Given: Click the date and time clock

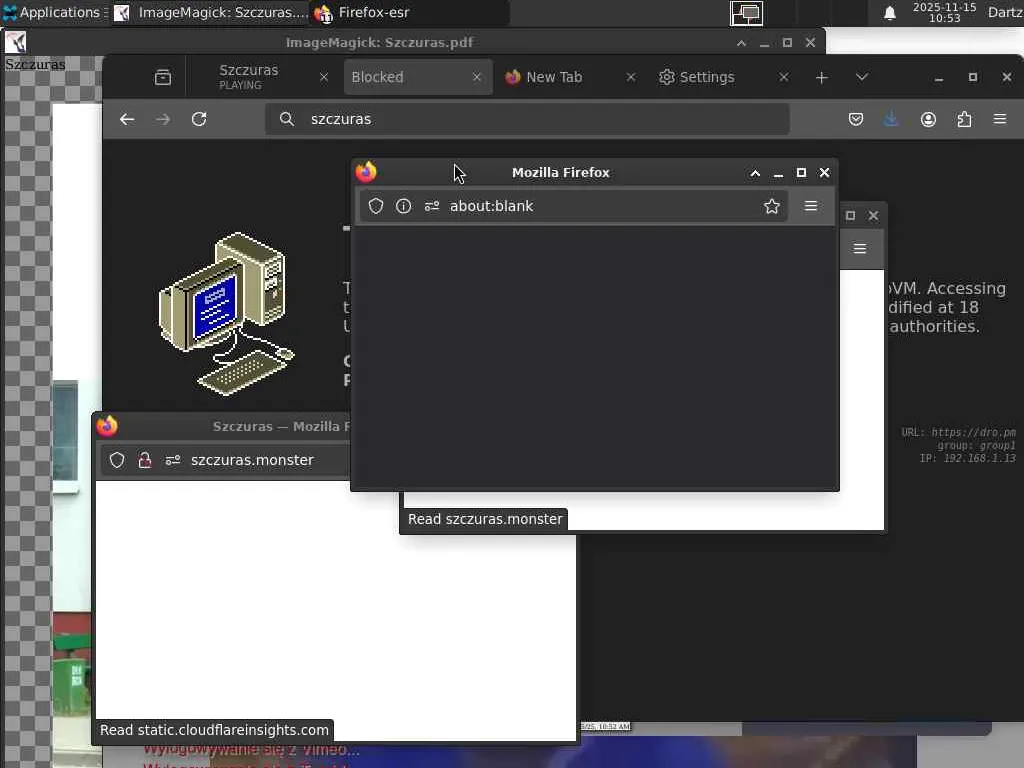Looking at the screenshot, I should point(944,12).
